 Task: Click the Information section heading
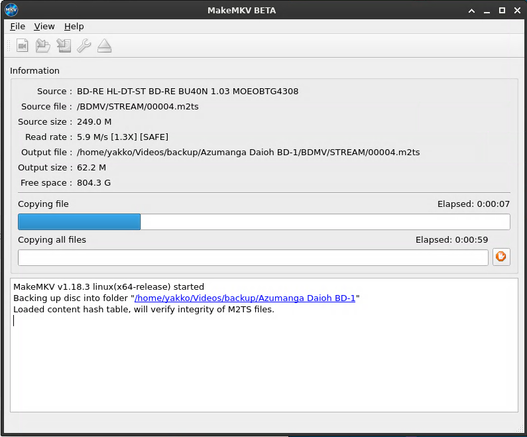point(35,71)
